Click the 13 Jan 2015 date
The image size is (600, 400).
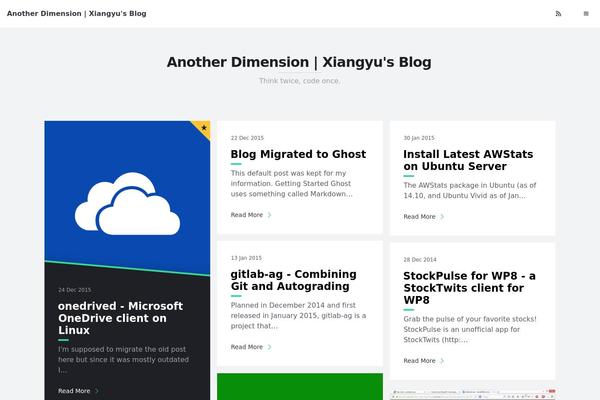(x=246, y=258)
